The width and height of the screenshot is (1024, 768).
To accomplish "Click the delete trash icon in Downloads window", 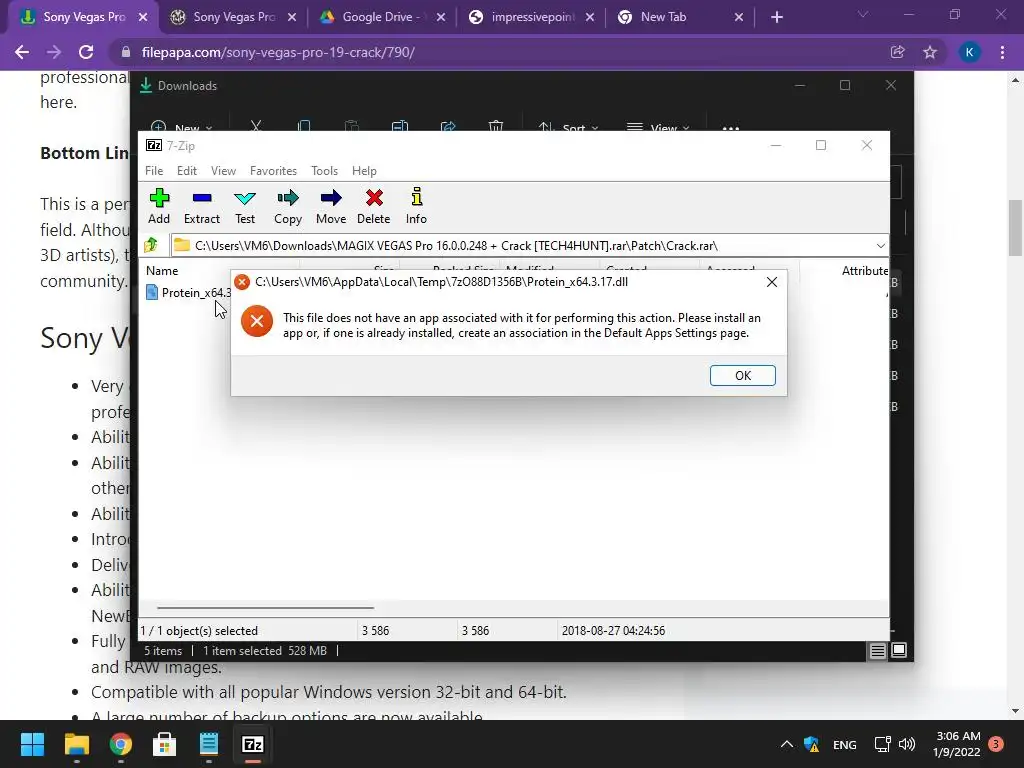I will [x=496, y=126].
